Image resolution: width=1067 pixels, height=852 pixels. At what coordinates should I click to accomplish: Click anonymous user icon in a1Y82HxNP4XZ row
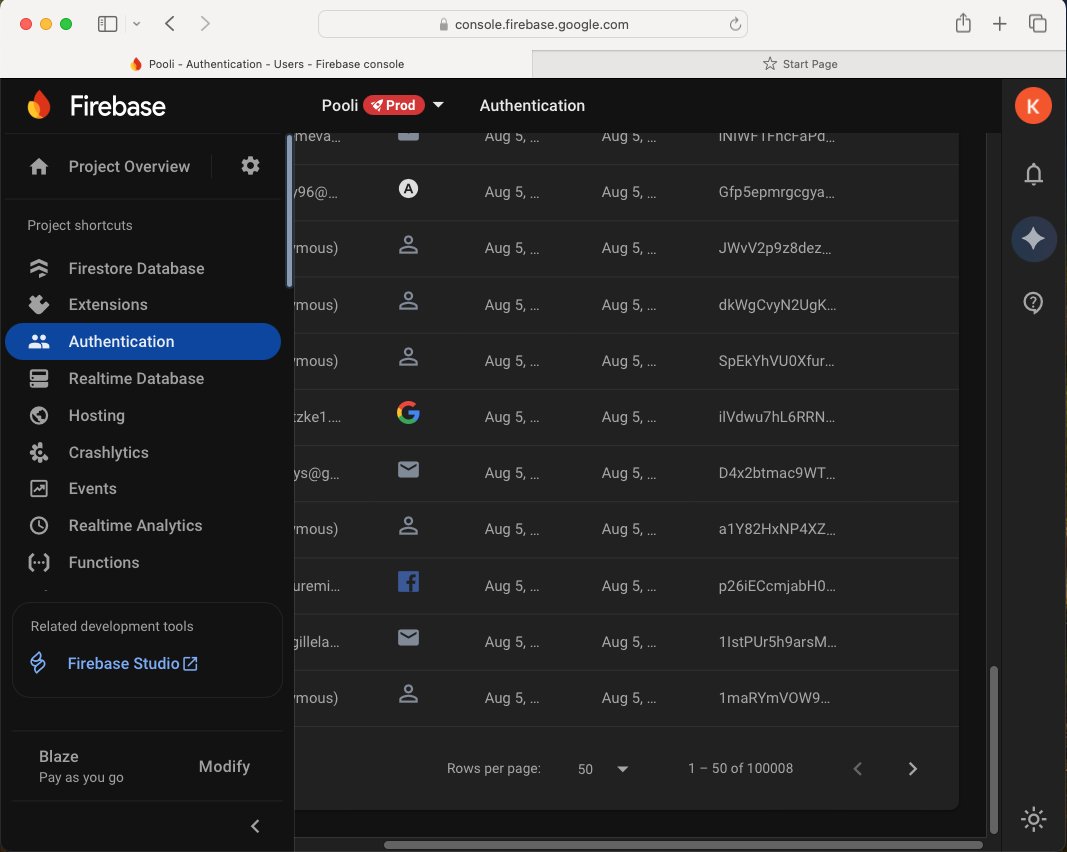point(408,525)
